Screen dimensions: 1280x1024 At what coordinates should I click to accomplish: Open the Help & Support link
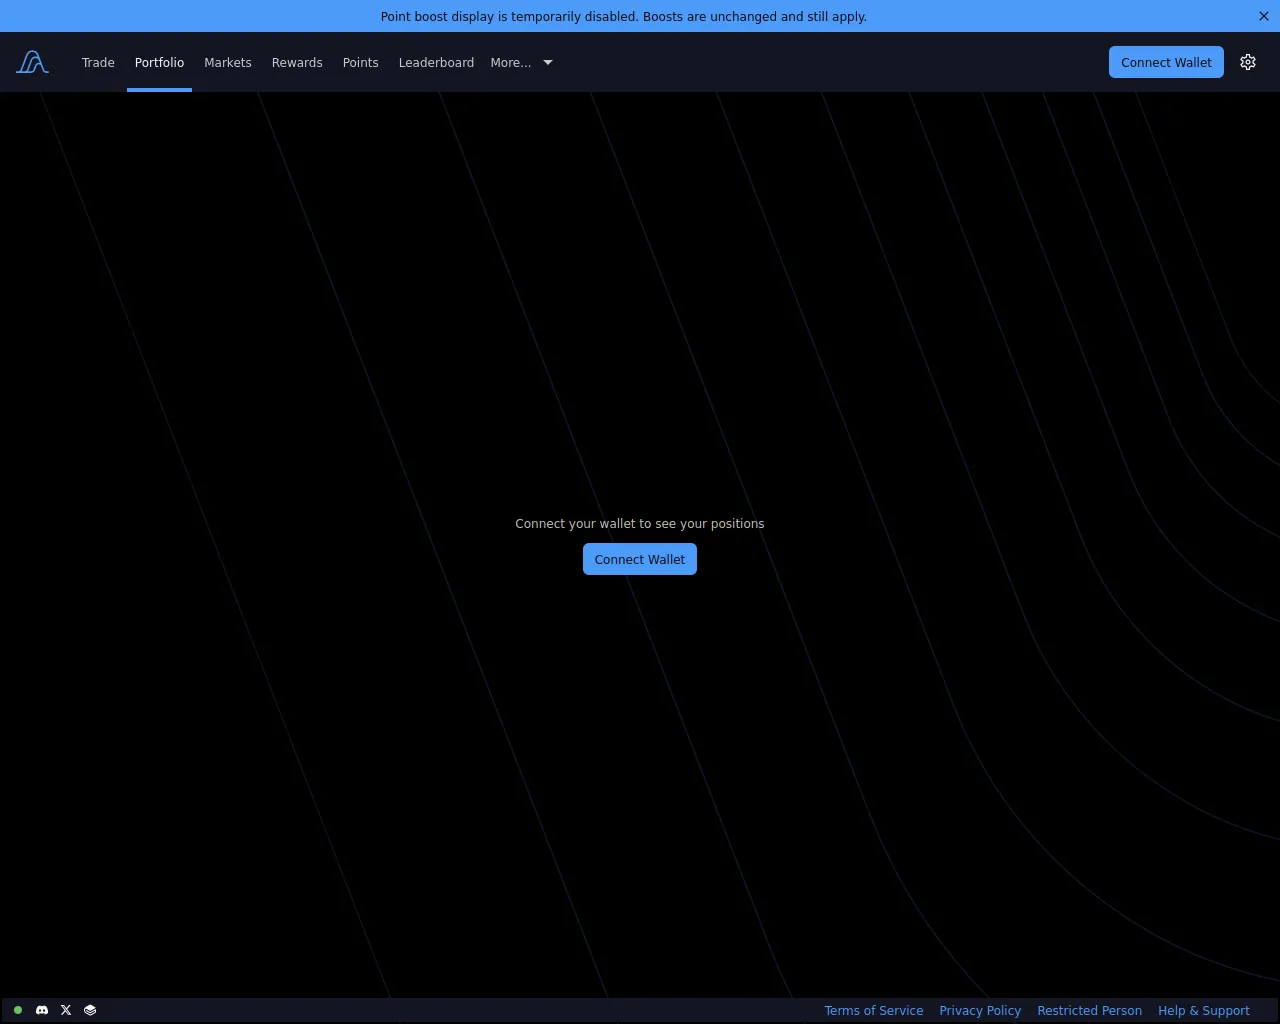pyautogui.click(x=1203, y=1010)
